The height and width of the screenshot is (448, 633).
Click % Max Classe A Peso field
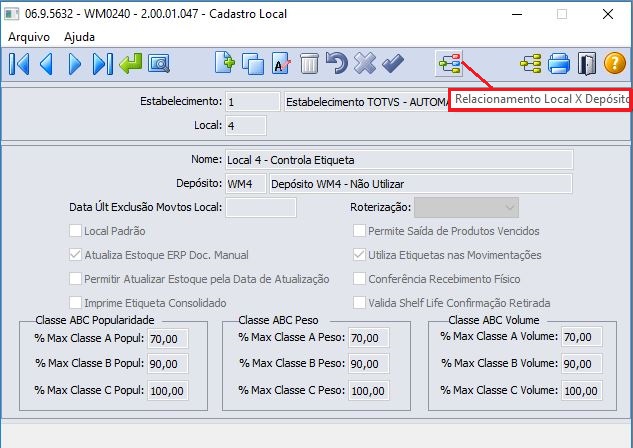pos(369,338)
